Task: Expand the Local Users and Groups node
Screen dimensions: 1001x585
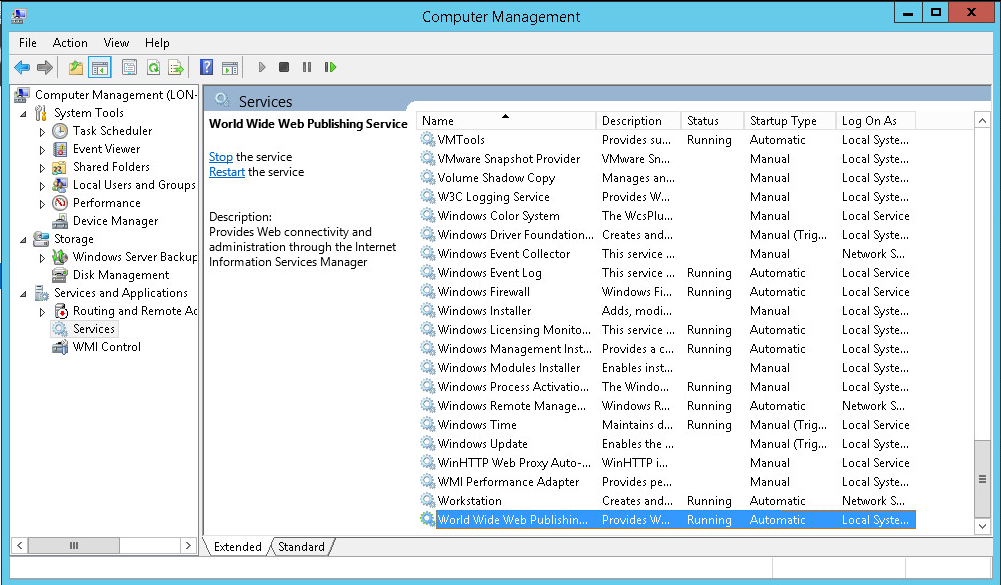Action: click(x=42, y=185)
